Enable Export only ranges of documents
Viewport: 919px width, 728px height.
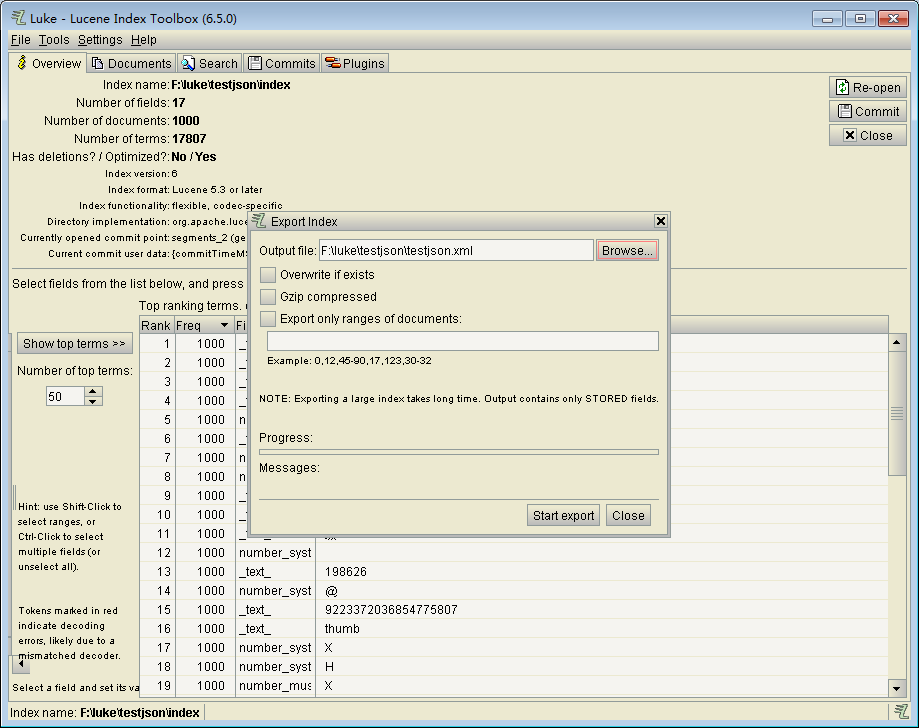268,318
